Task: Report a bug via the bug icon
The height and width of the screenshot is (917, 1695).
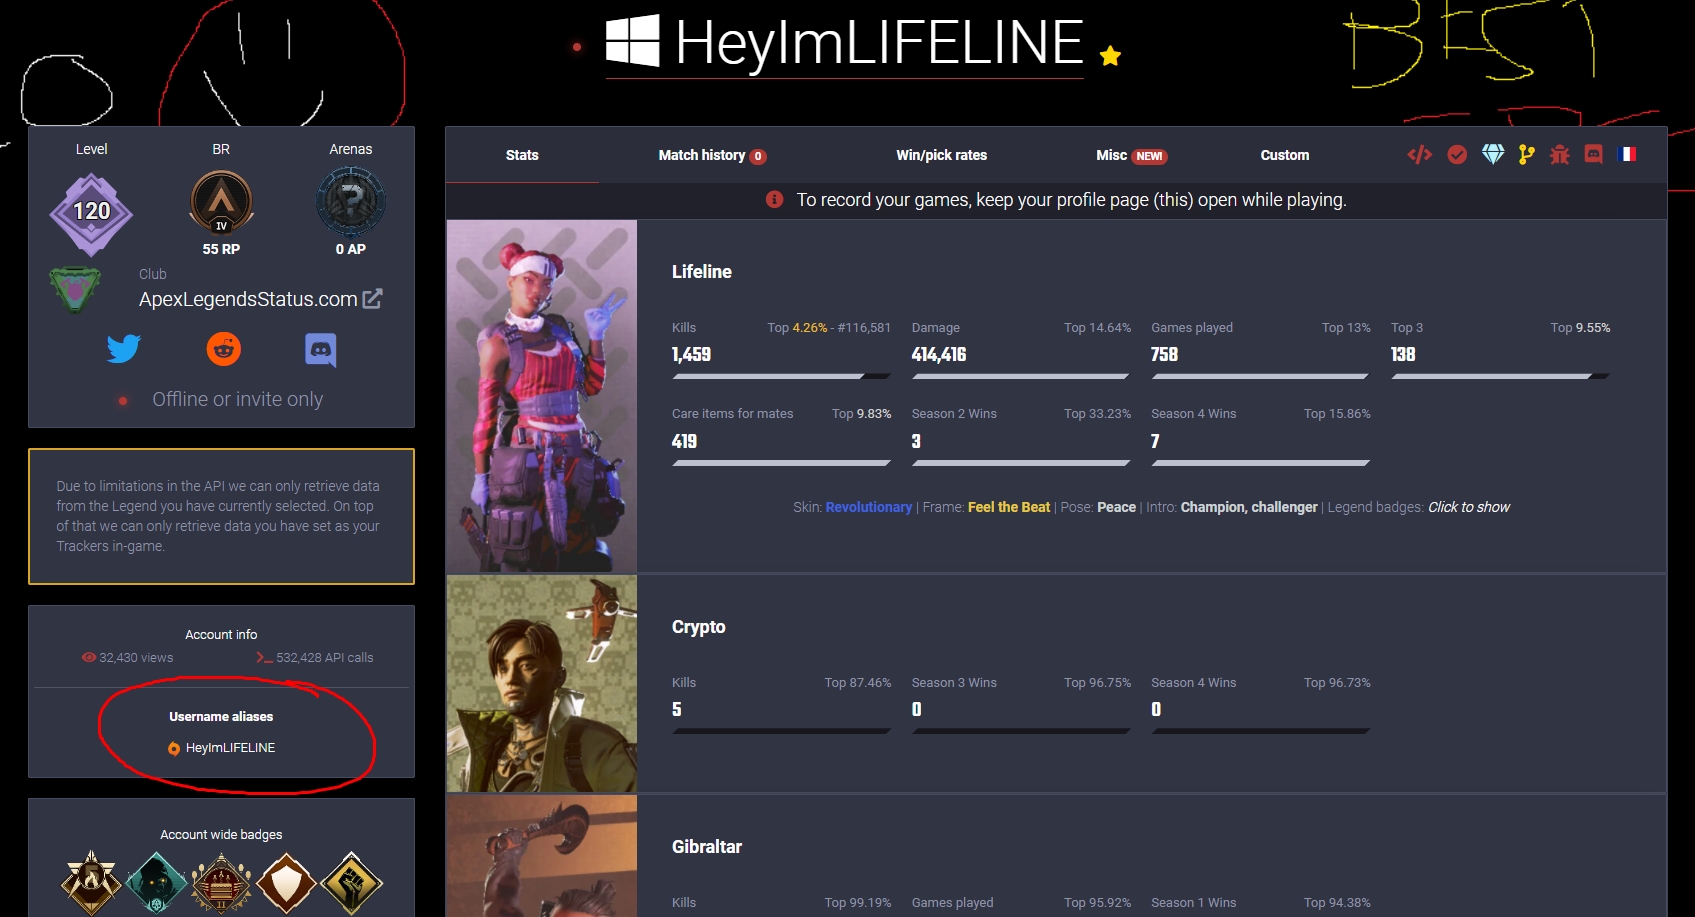Action: coord(1560,155)
